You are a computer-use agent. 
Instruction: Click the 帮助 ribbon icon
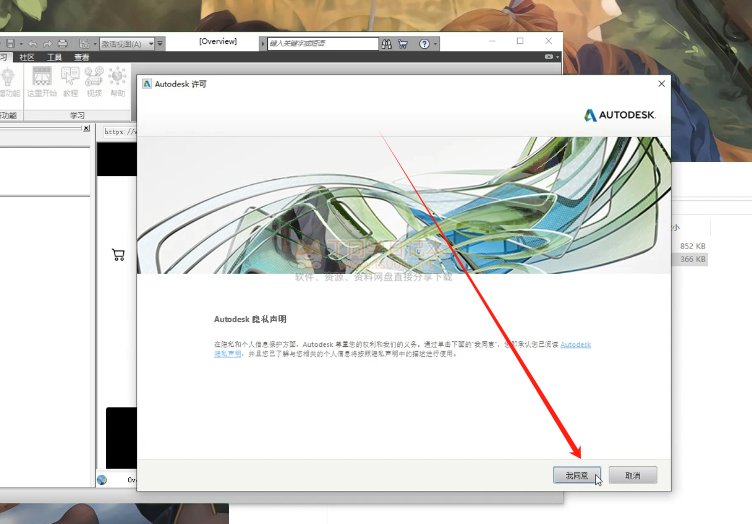click(x=118, y=81)
